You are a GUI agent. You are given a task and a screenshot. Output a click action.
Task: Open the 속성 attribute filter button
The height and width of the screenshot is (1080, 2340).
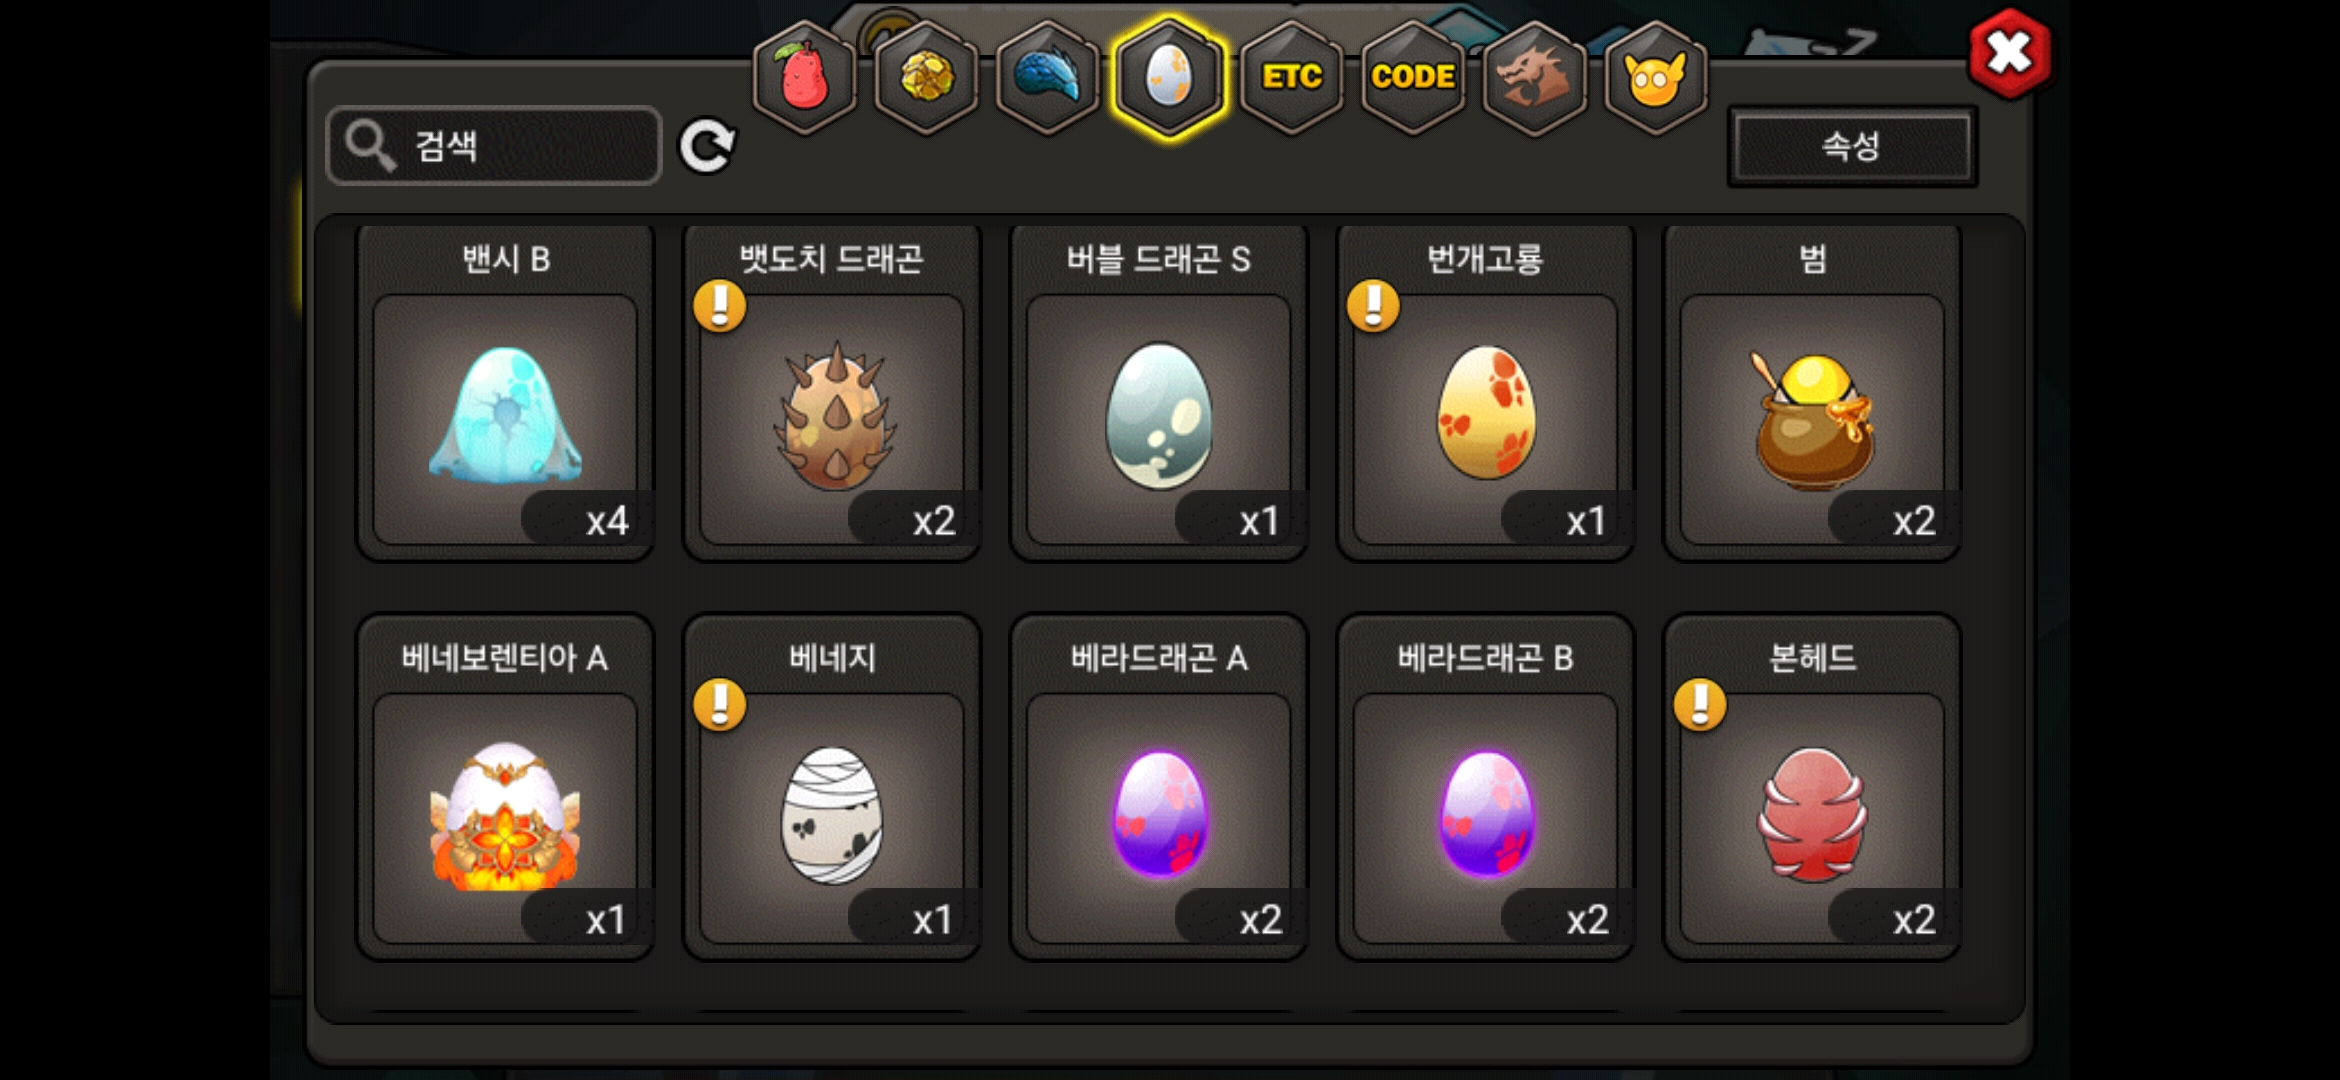pyautogui.click(x=1852, y=147)
